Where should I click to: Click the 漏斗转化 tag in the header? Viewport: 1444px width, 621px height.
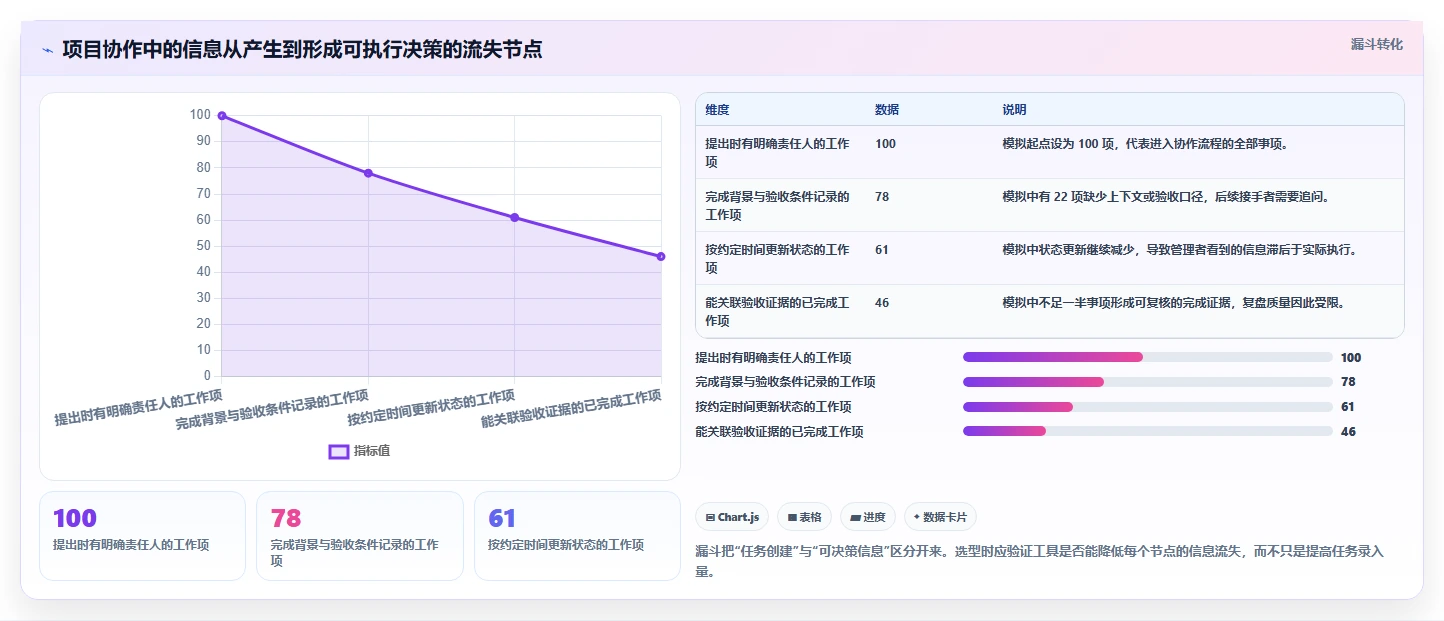click(1376, 45)
